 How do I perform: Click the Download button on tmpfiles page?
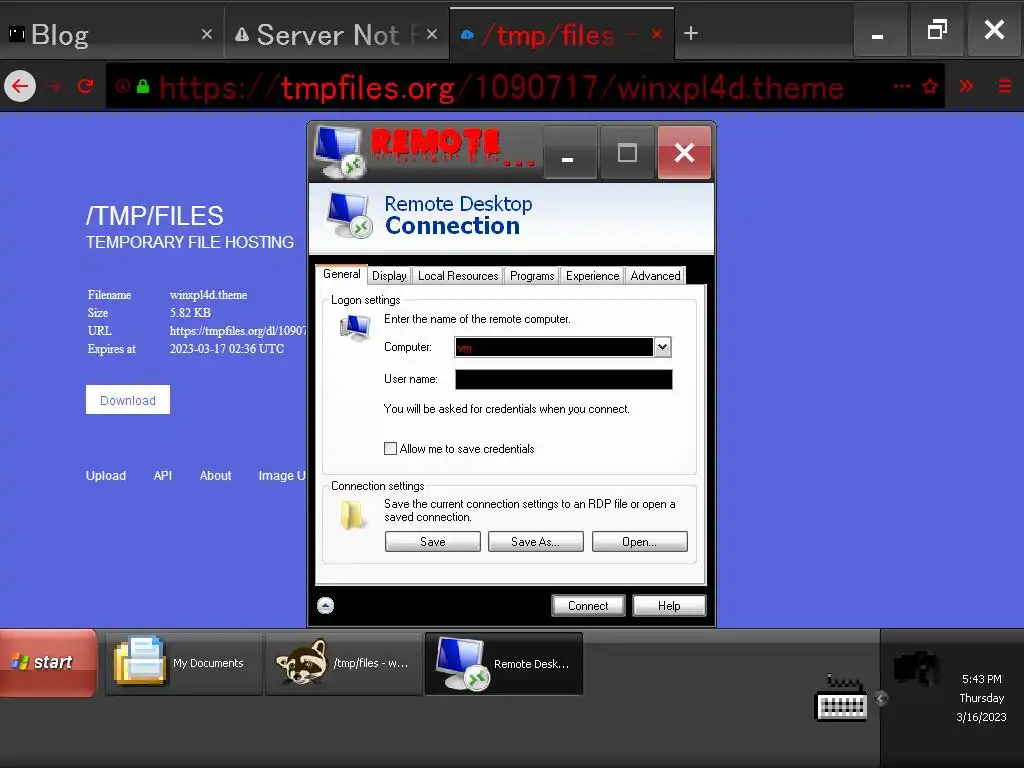click(128, 400)
